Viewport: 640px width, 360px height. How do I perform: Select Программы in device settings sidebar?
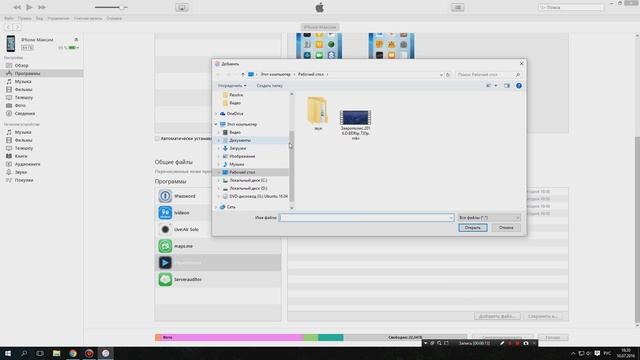pyautogui.click(x=42, y=73)
